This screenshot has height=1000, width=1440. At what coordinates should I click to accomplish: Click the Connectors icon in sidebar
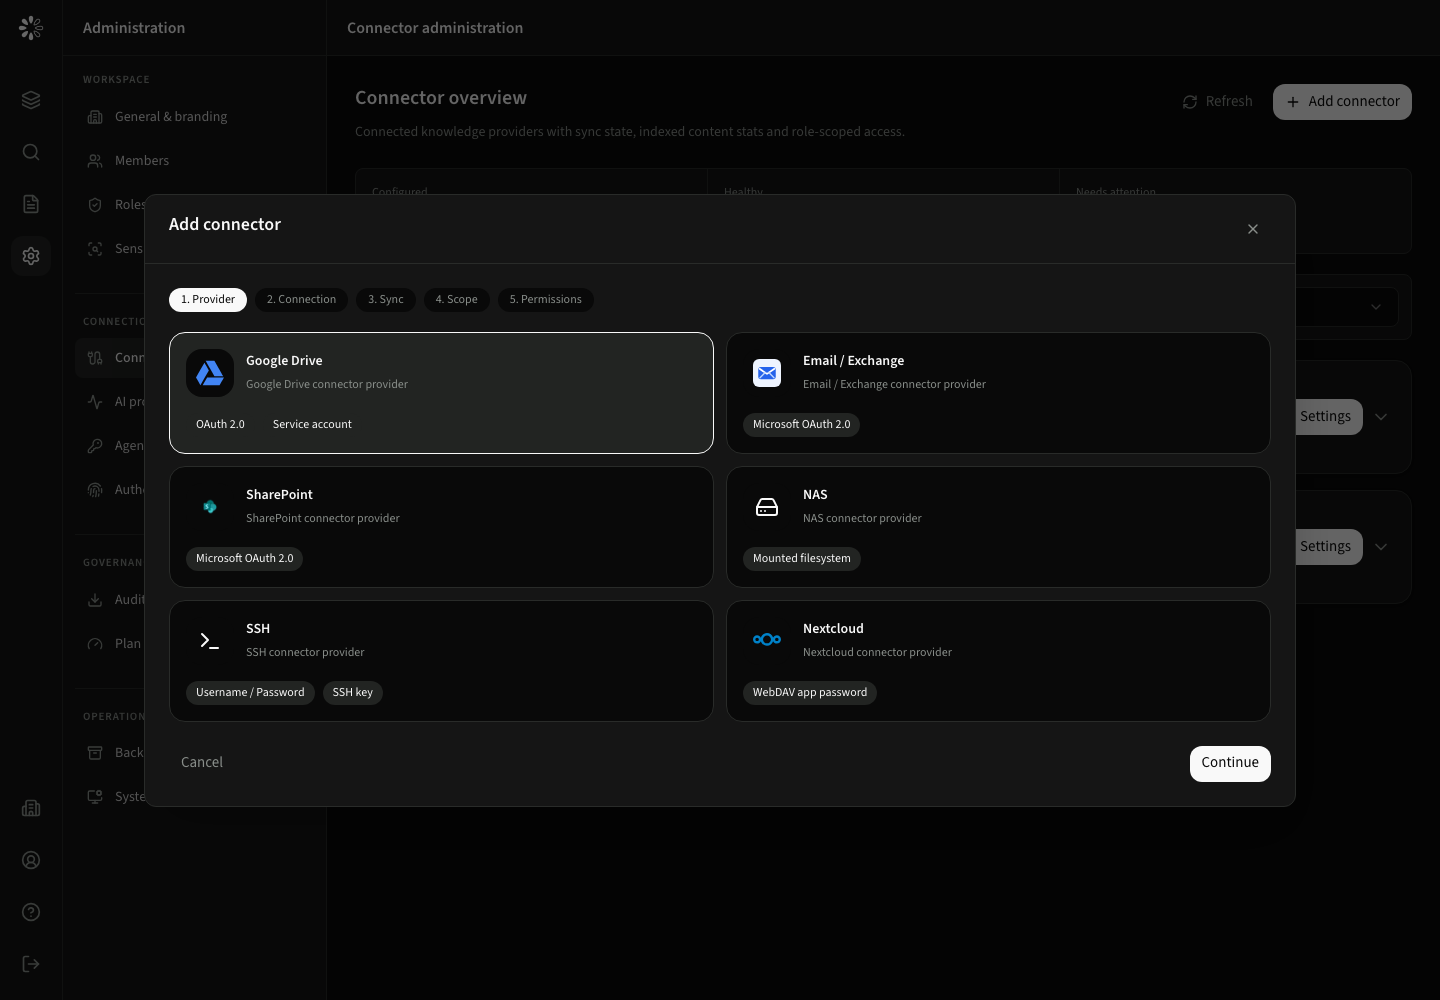(x=95, y=358)
